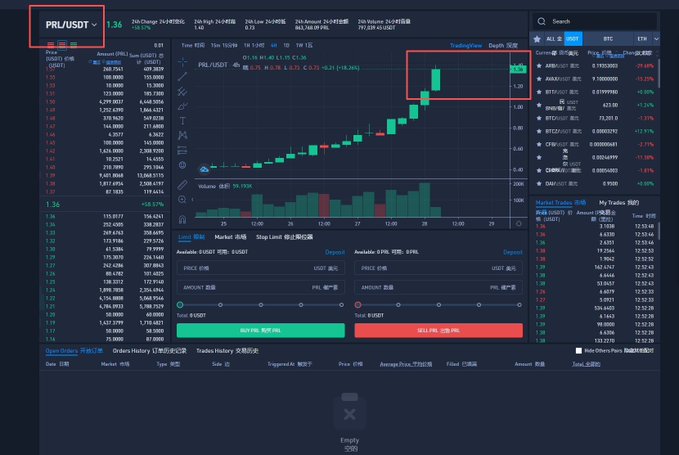Click the cloud icon on chart
Image resolution: width=679 pixels, height=455 pixels.
(x=204, y=169)
